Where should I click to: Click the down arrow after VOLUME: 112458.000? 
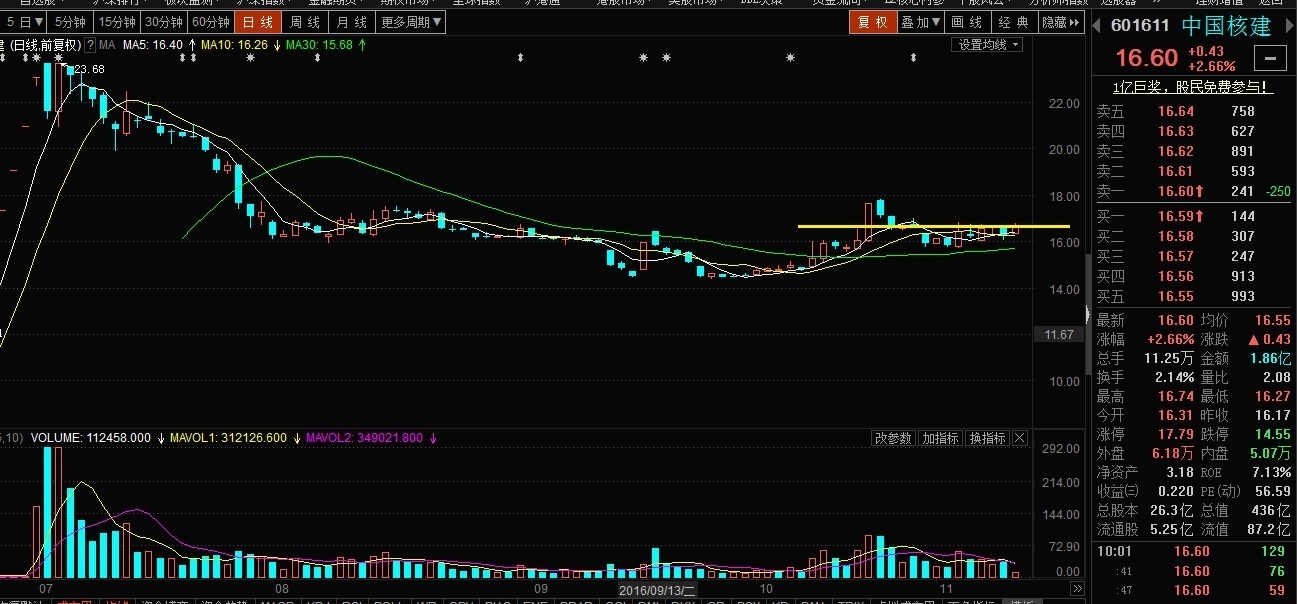161,438
